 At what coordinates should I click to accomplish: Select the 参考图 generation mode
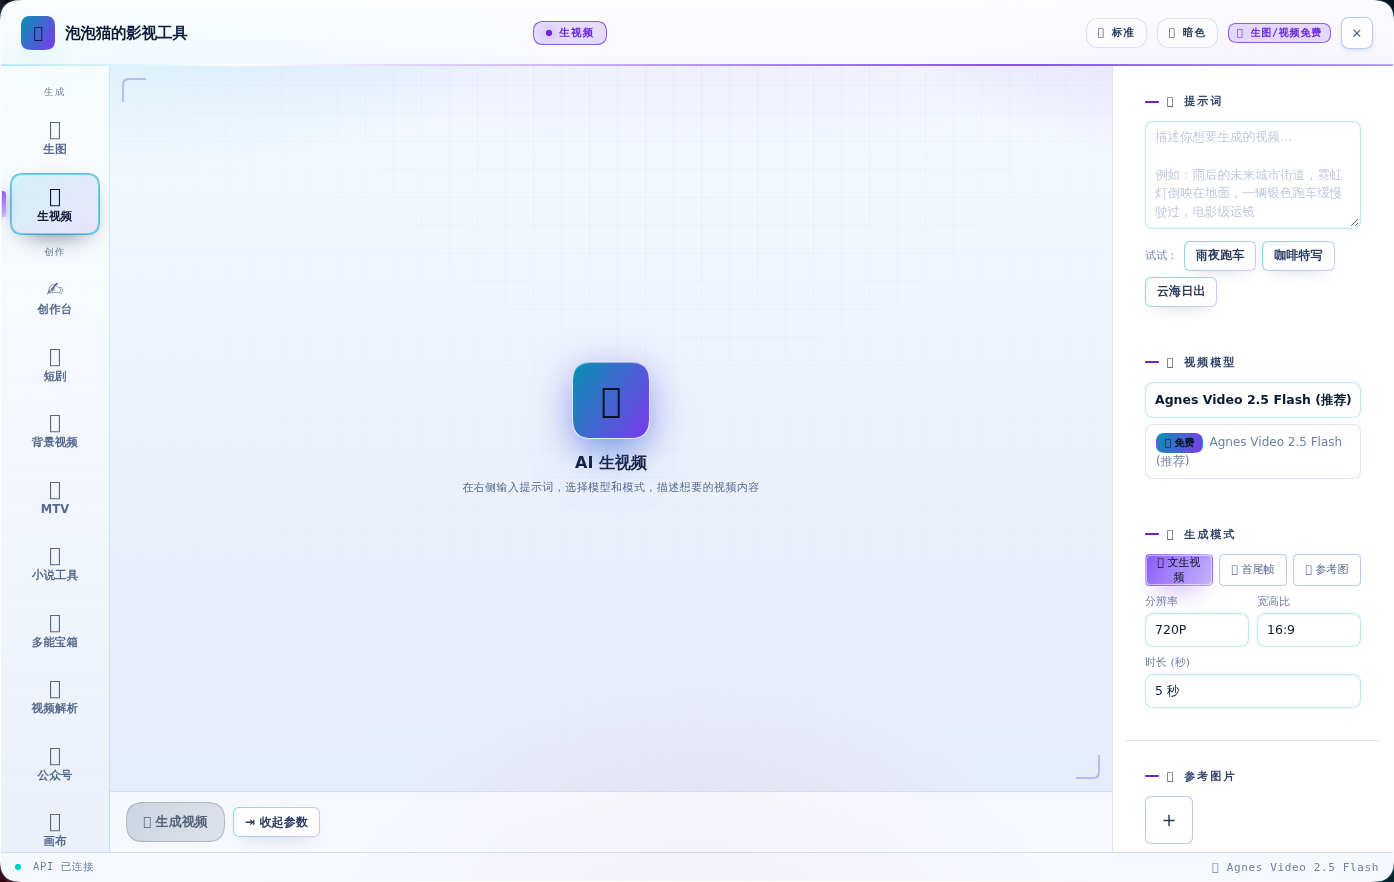click(x=1327, y=570)
